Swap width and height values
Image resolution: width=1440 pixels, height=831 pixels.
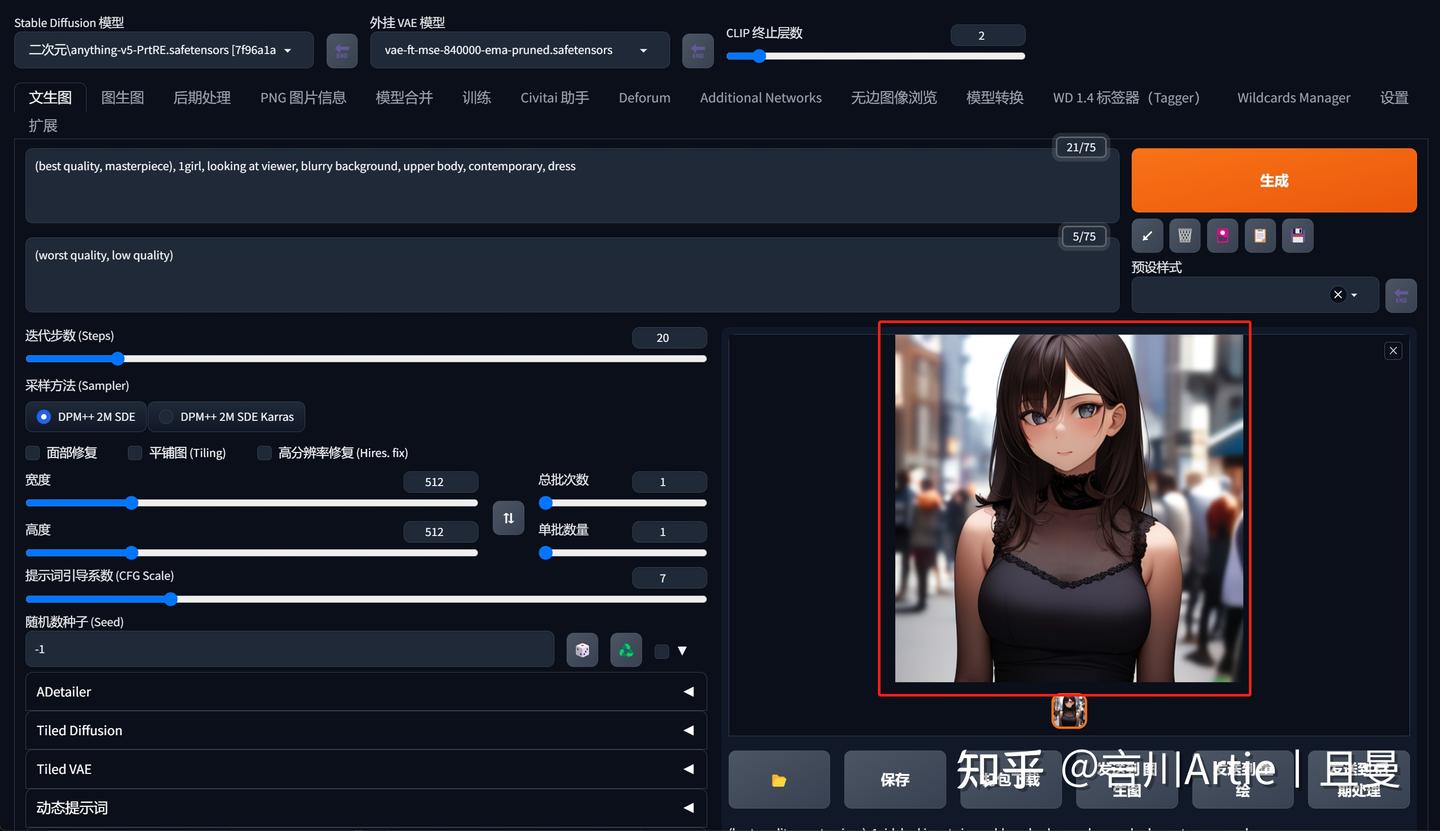pos(508,517)
